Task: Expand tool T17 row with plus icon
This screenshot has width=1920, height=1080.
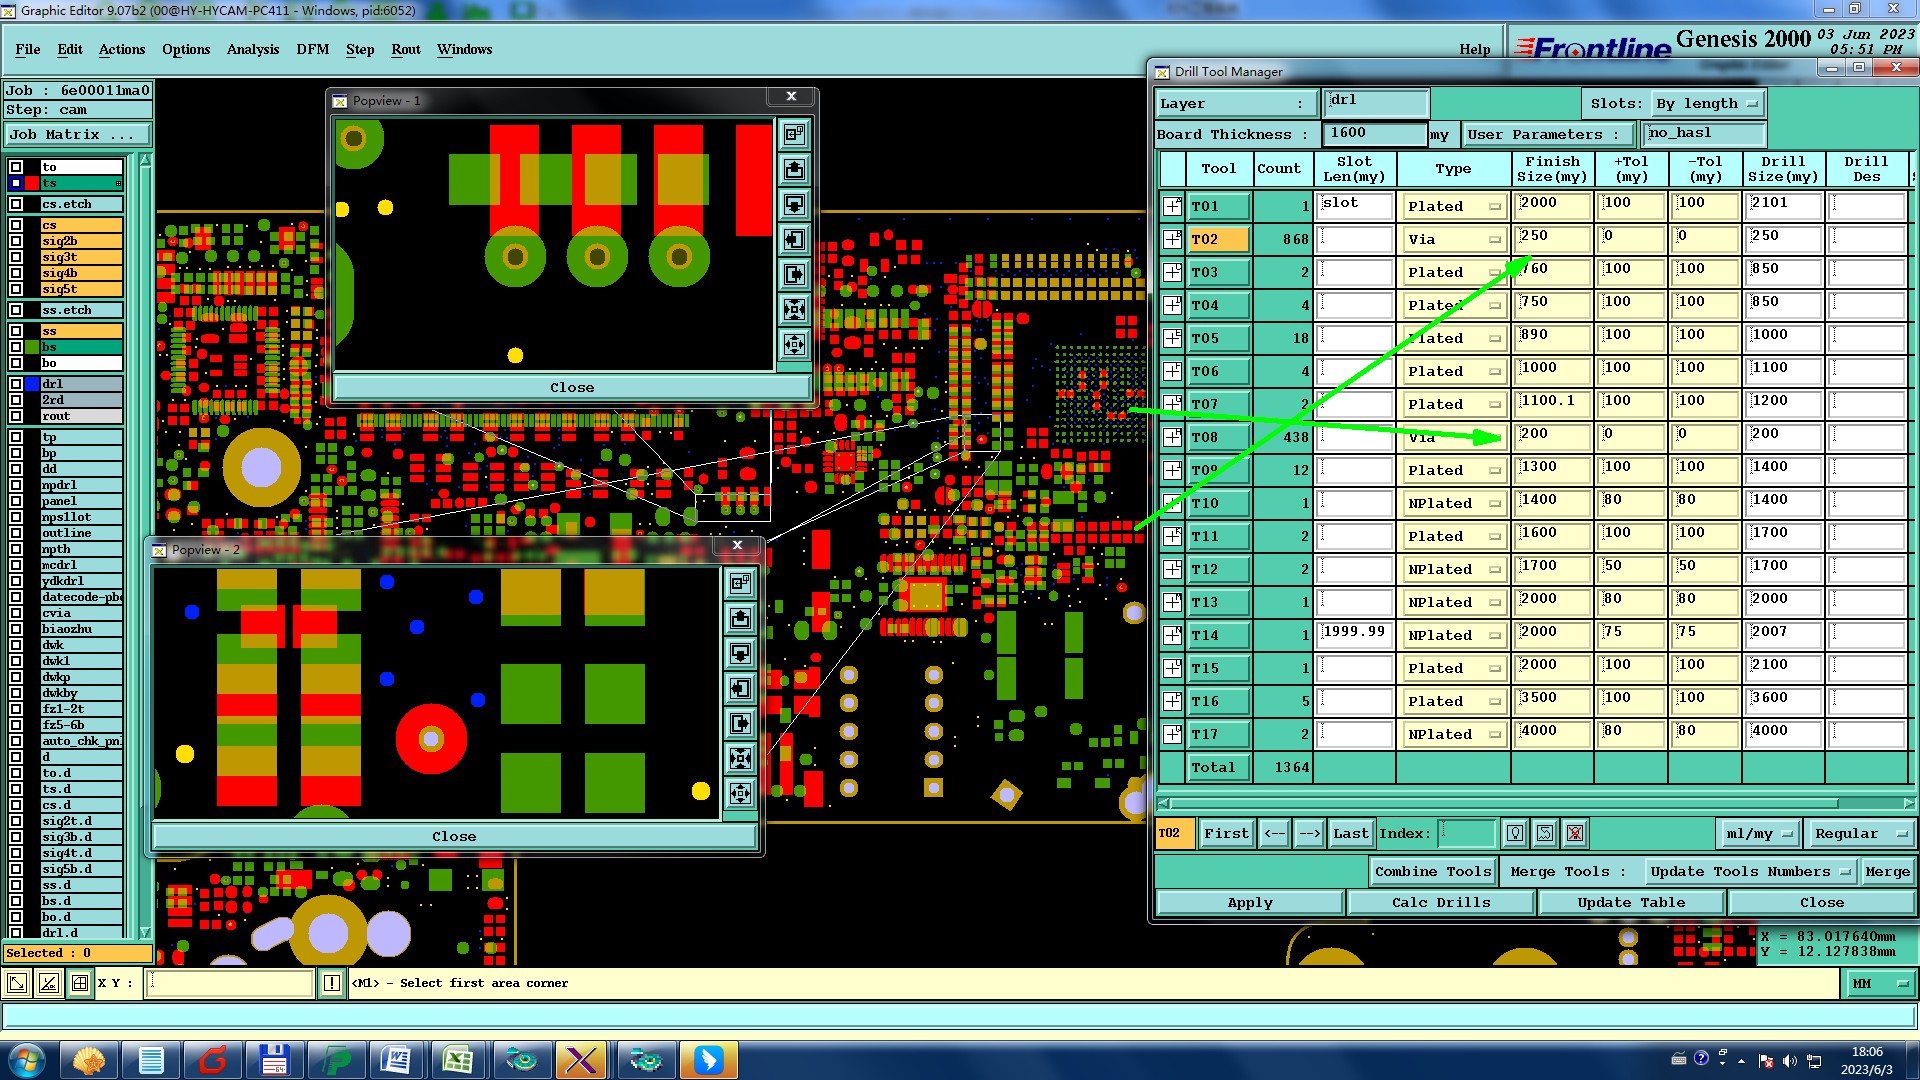Action: (1172, 735)
